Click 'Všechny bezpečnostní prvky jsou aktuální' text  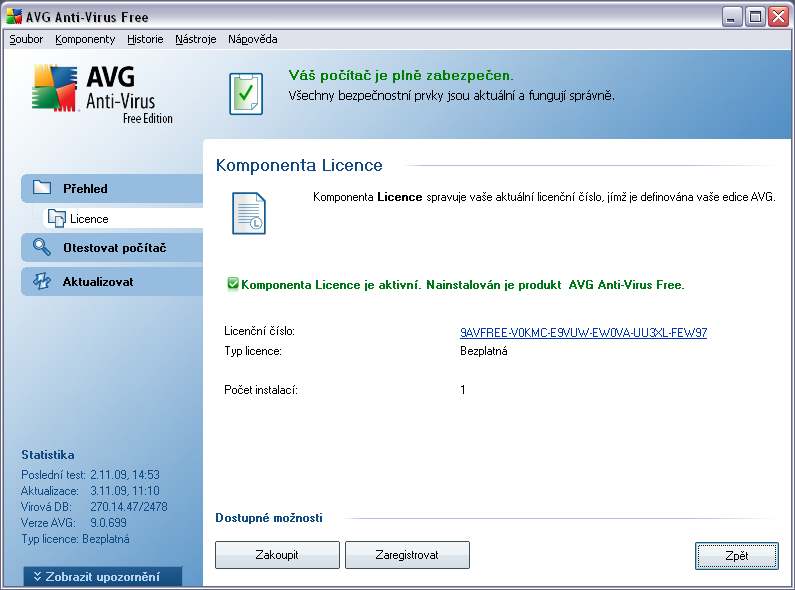(x=451, y=95)
